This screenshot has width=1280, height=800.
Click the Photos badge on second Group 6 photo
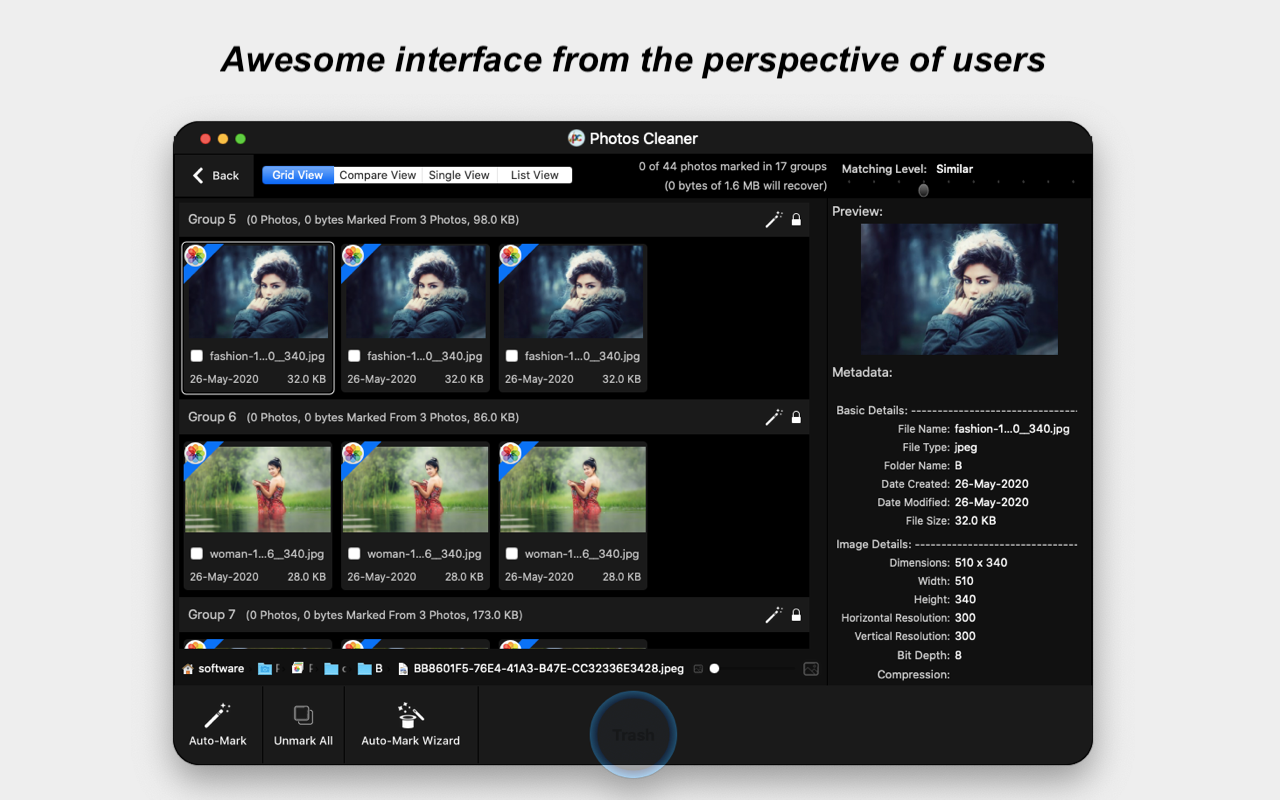(x=353, y=454)
